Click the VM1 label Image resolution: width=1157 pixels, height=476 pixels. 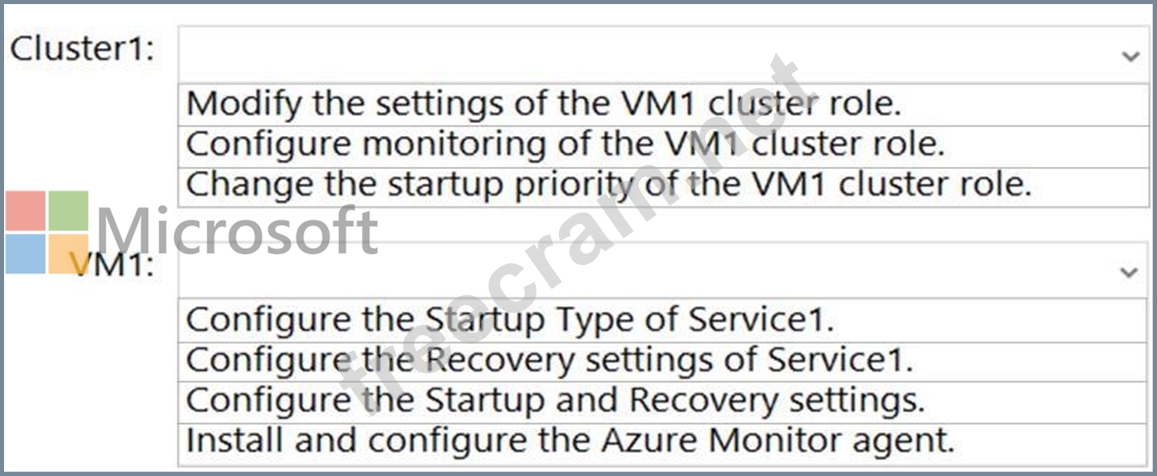pyautogui.click(x=115, y=269)
